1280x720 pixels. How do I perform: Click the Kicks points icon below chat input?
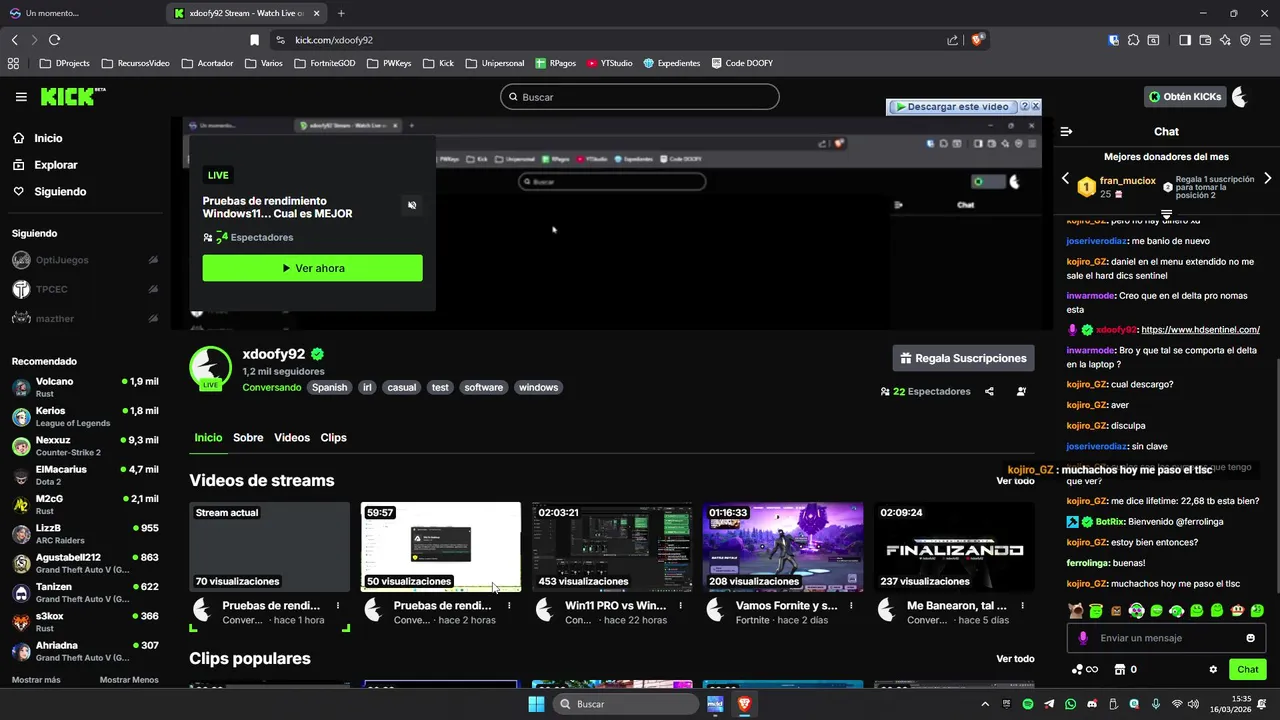pos(1084,669)
